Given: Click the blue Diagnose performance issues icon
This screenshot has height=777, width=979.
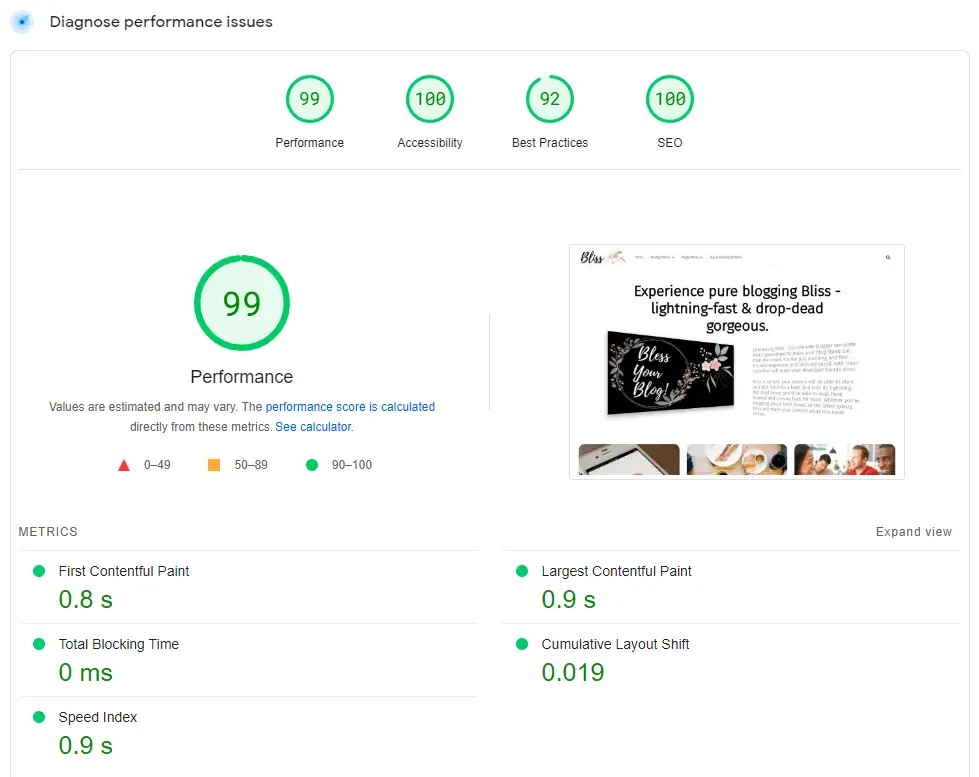Looking at the screenshot, I should coord(22,22).
